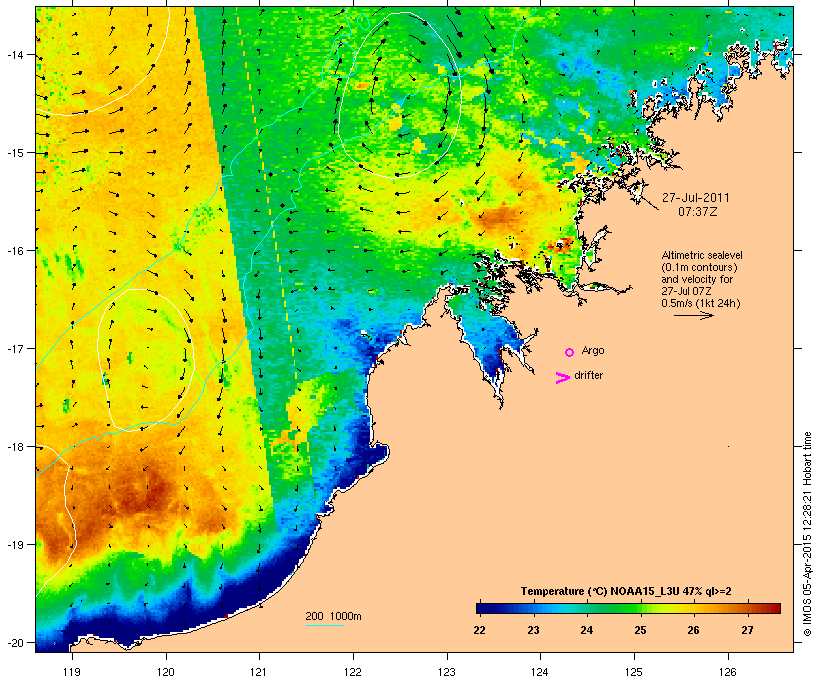Click latitude label -18
The height and width of the screenshot is (680, 820).
[x=14, y=447]
